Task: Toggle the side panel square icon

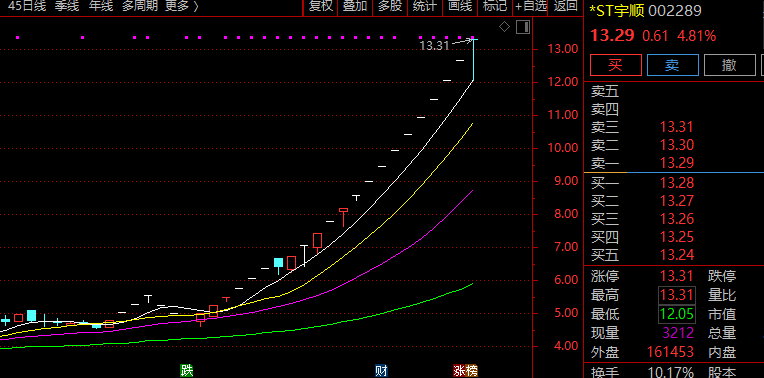Action: pyautogui.click(x=523, y=27)
